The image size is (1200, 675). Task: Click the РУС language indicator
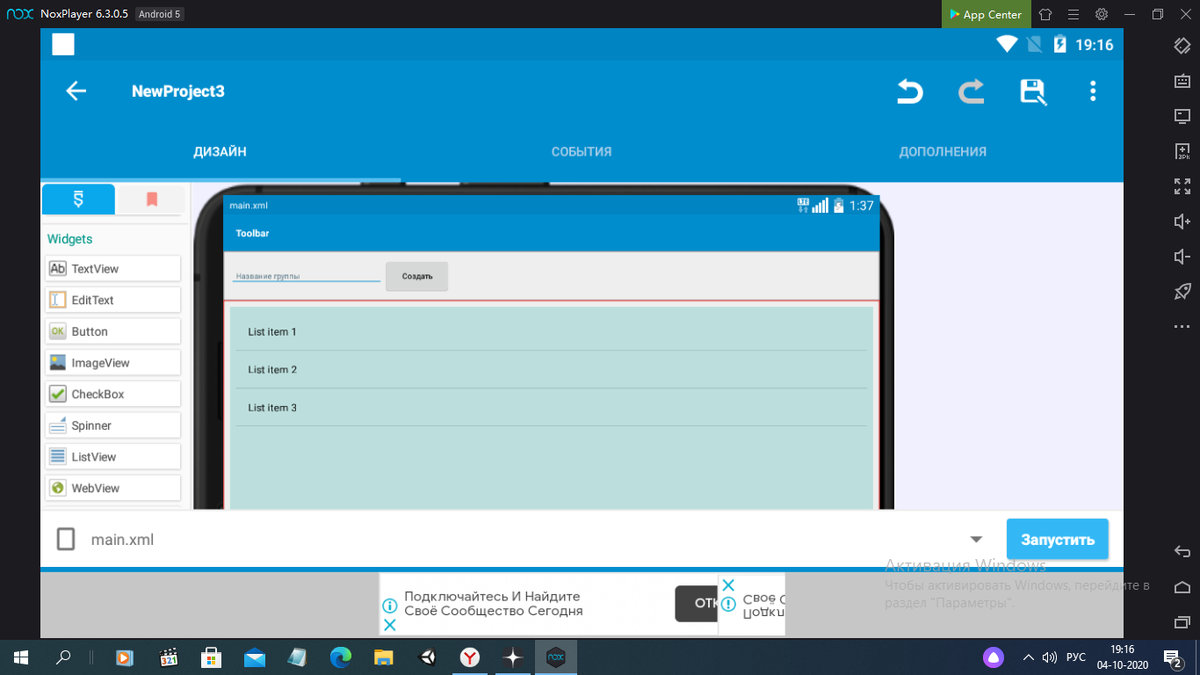1076,658
